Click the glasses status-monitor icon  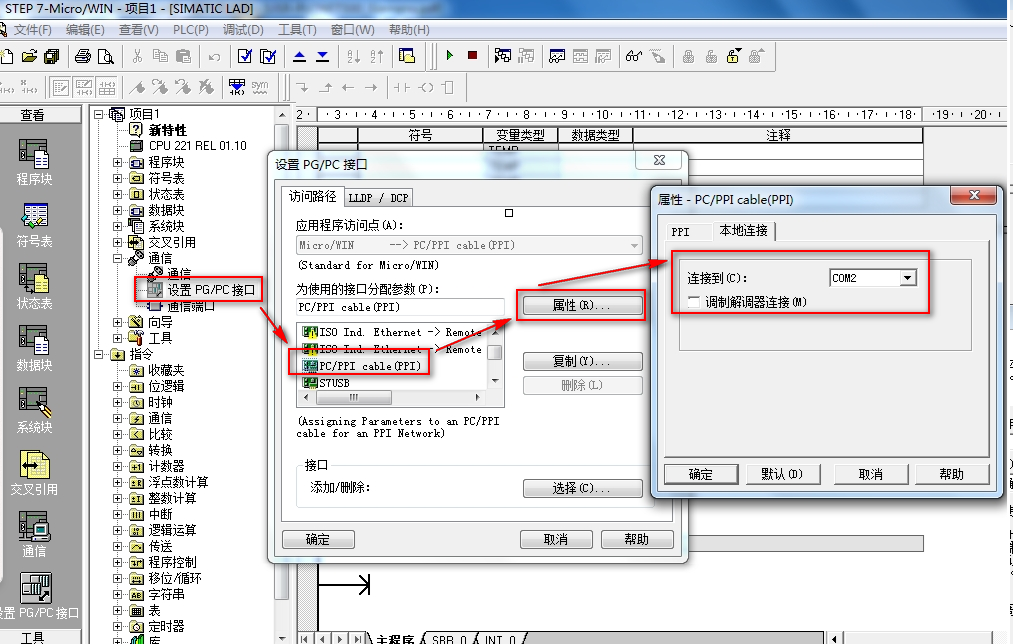pos(634,57)
